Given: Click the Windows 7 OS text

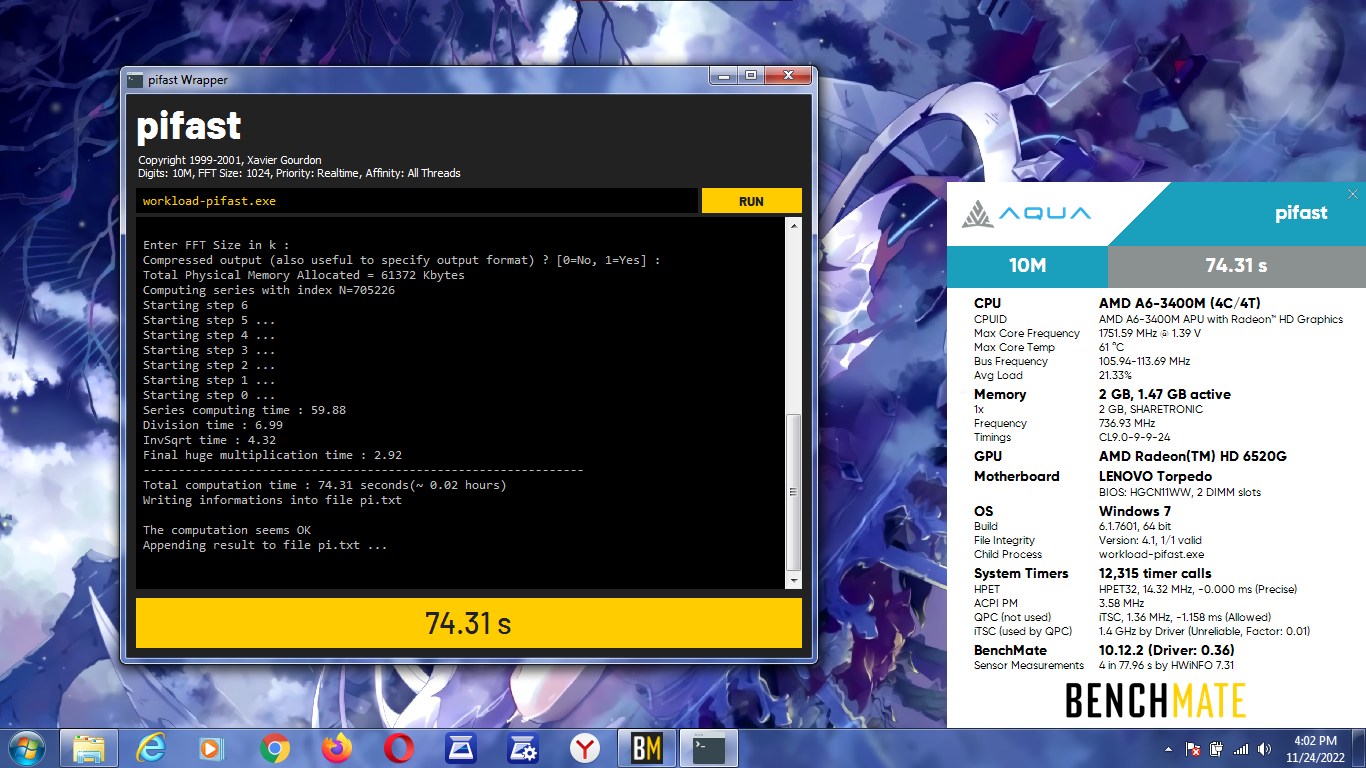Looking at the screenshot, I should pyautogui.click(x=1135, y=511).
